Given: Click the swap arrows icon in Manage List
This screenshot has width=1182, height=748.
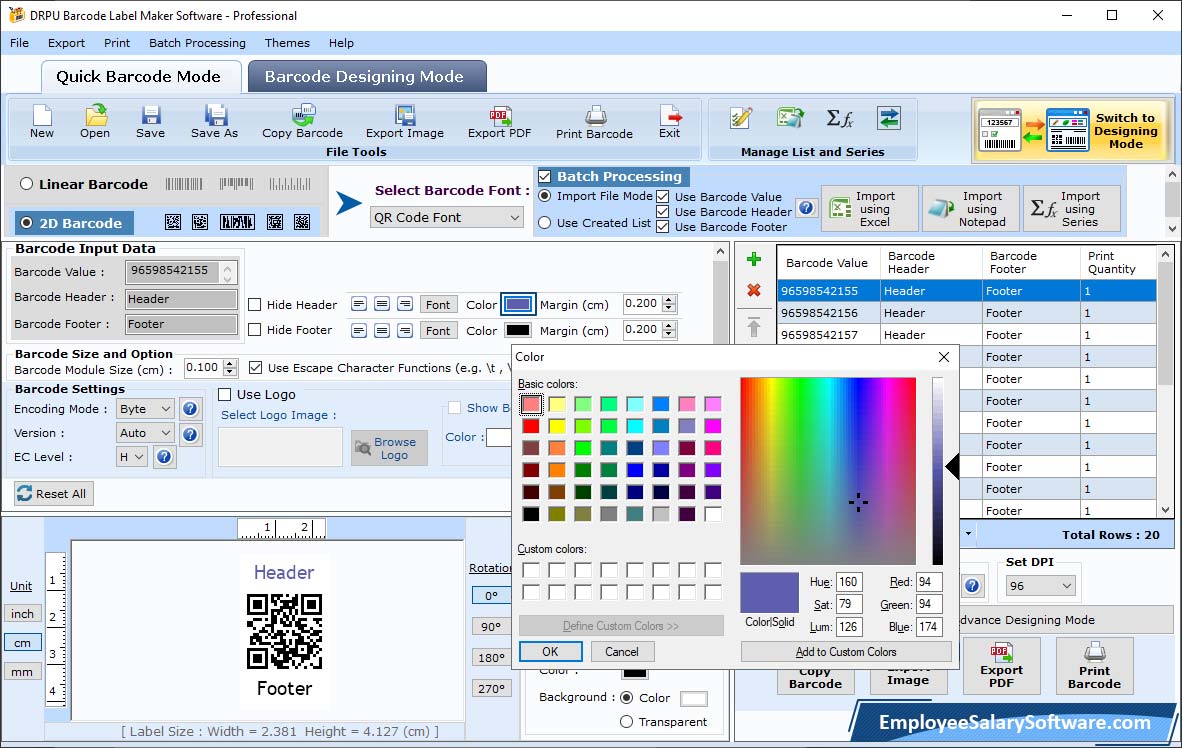Looking at the screenshot, I should click(889, 118).
